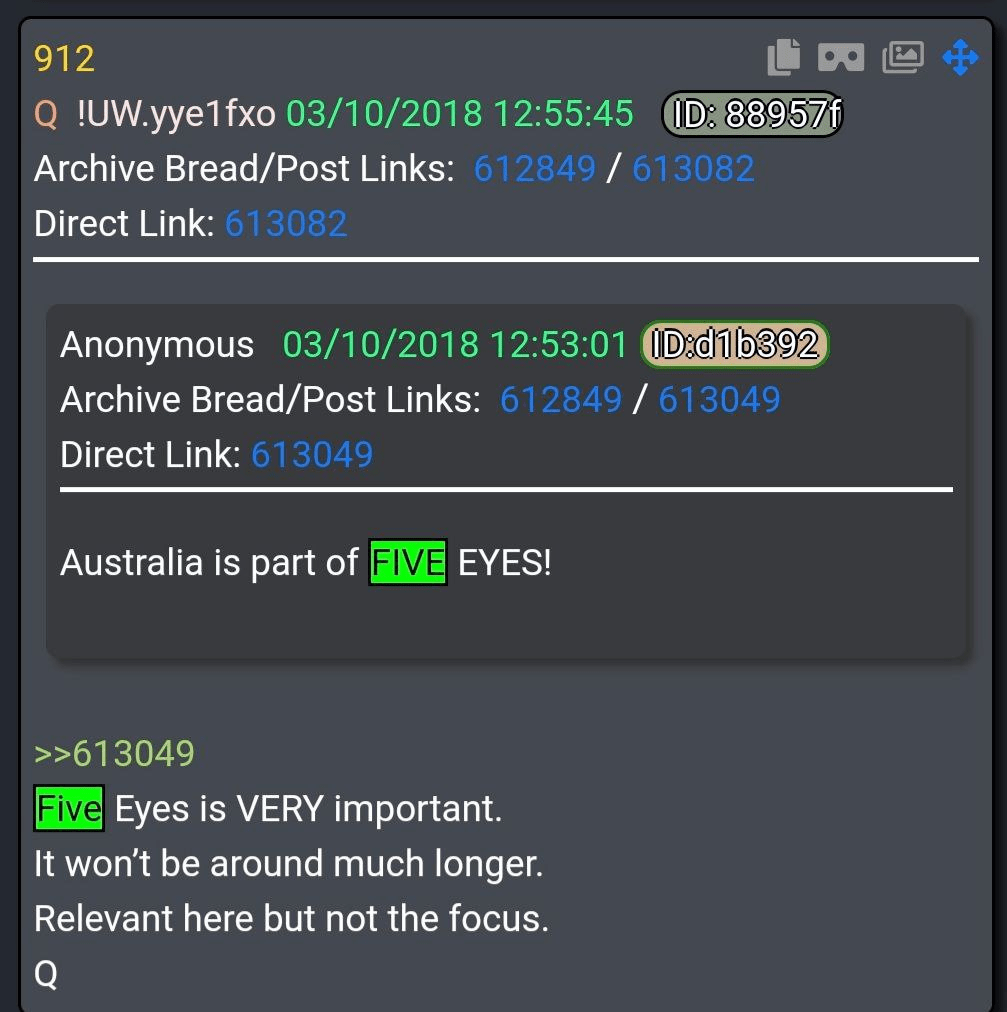The width and height of the screenshot is (1007, 1012).
Task: Click the timestamp 03/10/2018 12:53:01
Action: [454, 344]
